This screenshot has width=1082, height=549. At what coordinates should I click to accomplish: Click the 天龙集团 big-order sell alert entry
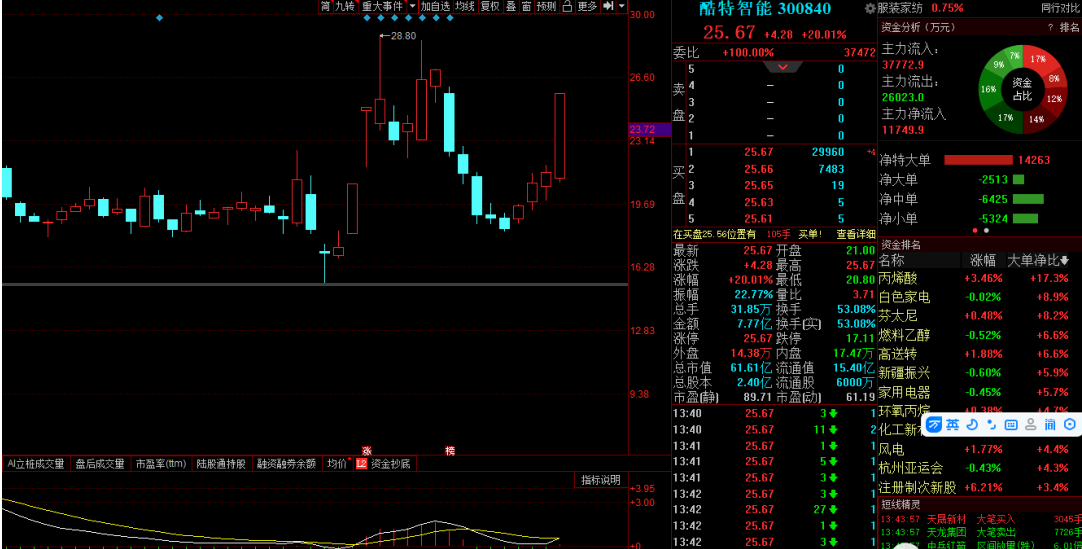(x=980, y=532)
